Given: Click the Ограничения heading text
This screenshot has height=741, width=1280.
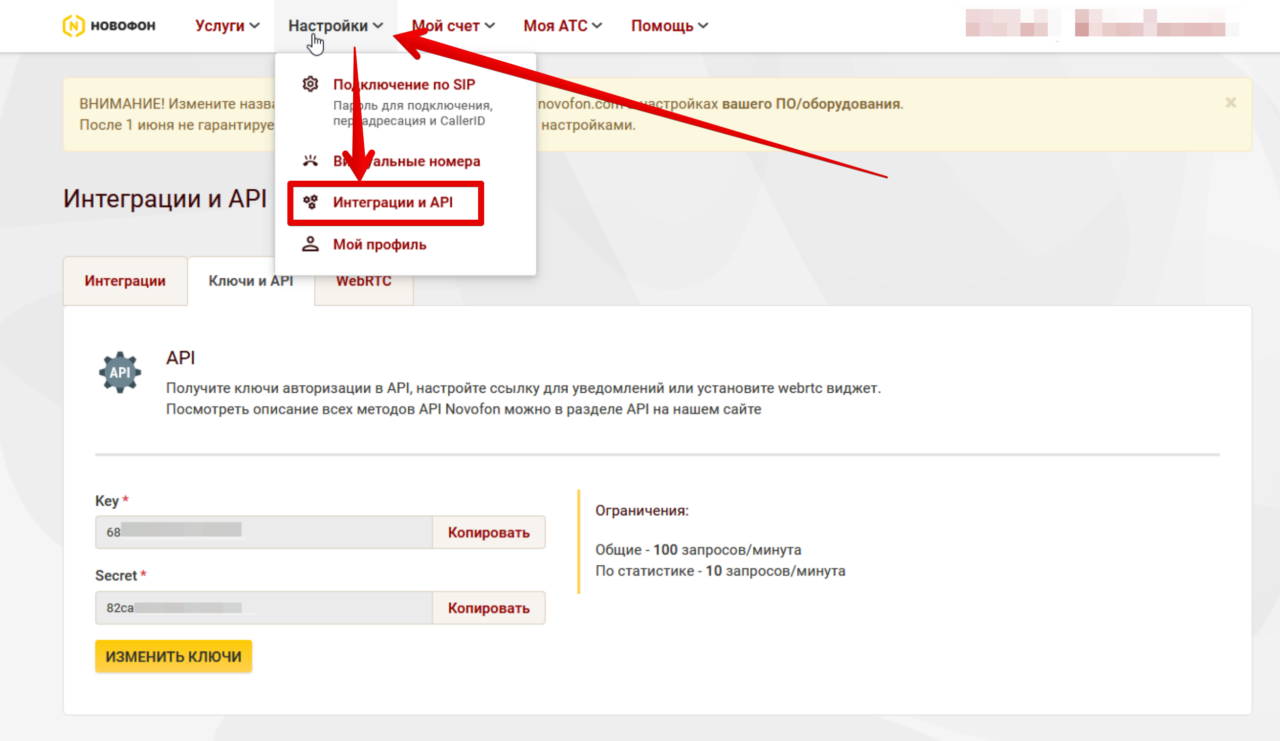Looking at the screenshot, I should (642, 510).
